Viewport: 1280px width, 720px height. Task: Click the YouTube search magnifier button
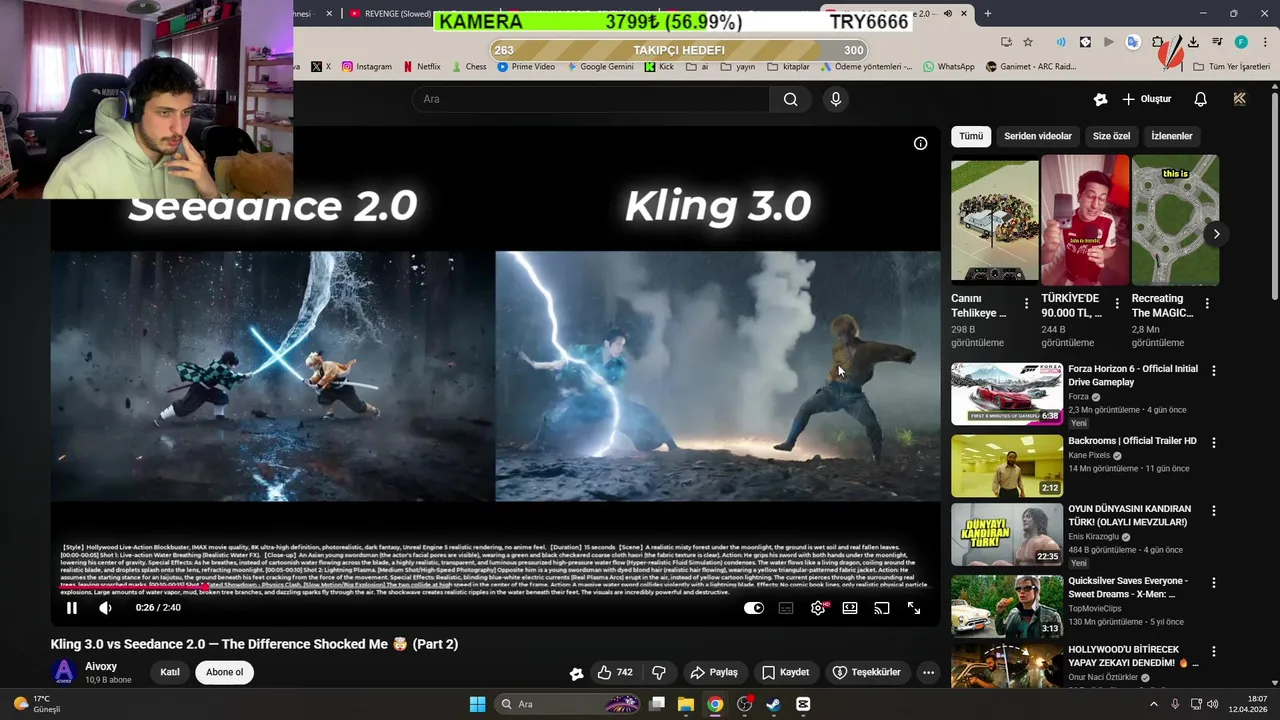coord(790,99)
